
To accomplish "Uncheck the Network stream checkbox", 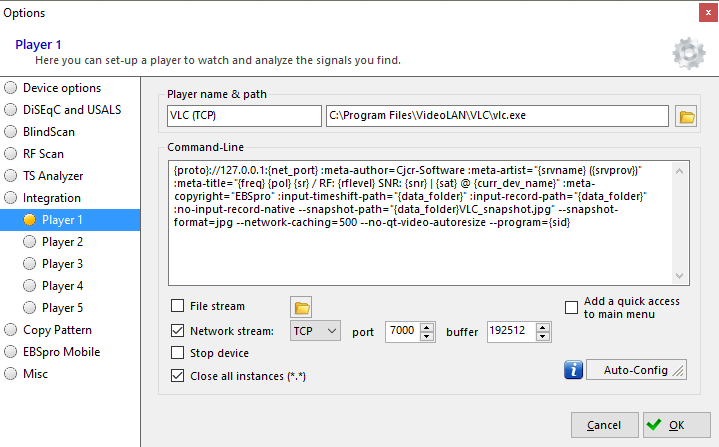I will coord(178,330).
